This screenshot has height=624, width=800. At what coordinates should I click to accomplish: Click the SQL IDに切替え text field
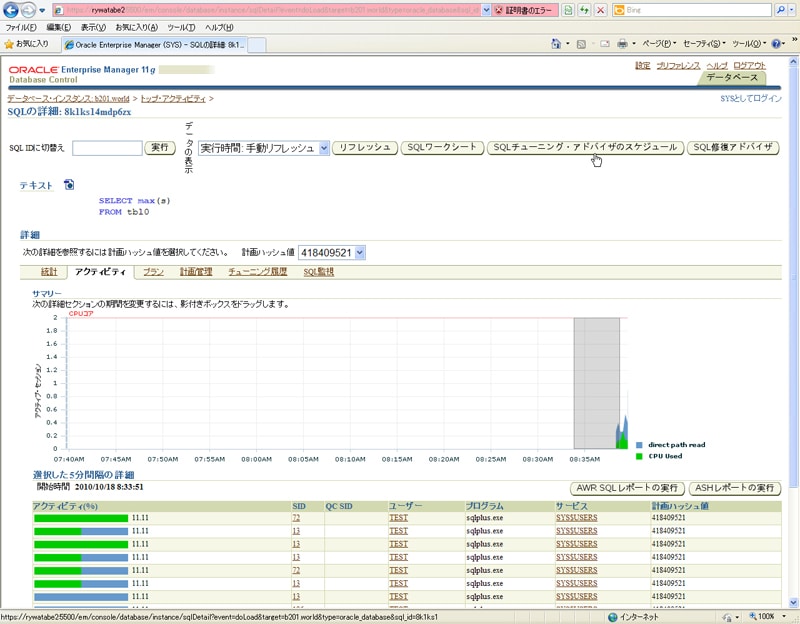107,148
